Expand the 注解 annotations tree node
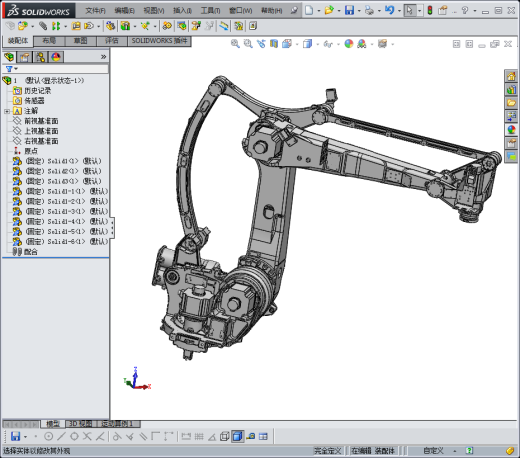This screenshot has height=458, width=520. tap(6, 111)
